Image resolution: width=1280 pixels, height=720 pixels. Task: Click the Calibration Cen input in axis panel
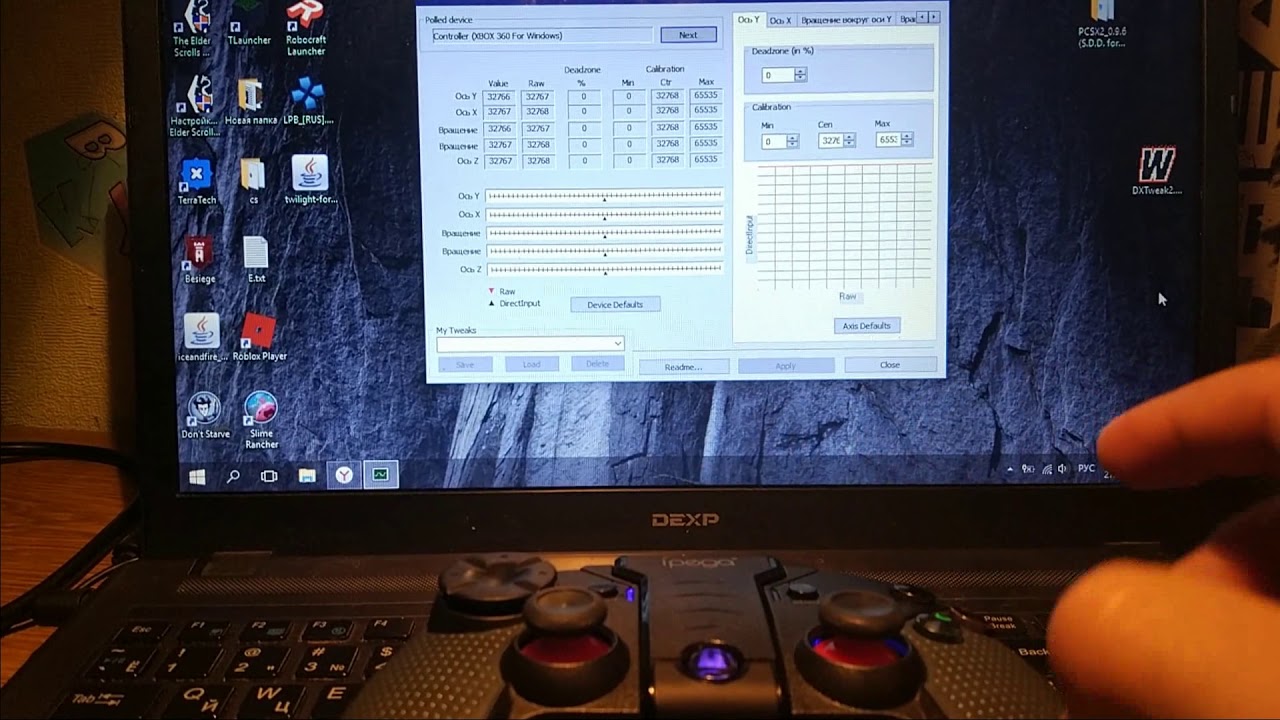coord(831,141)
